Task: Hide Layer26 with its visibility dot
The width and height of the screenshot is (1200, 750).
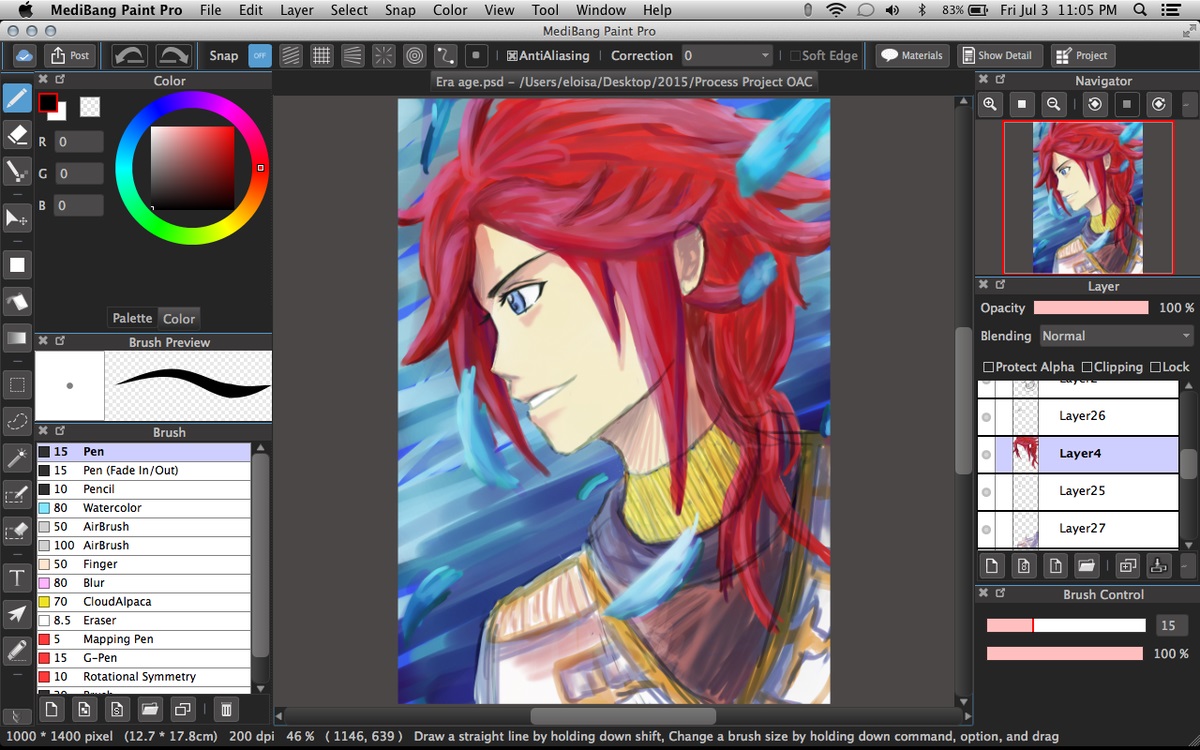Action: click(986, 416)
